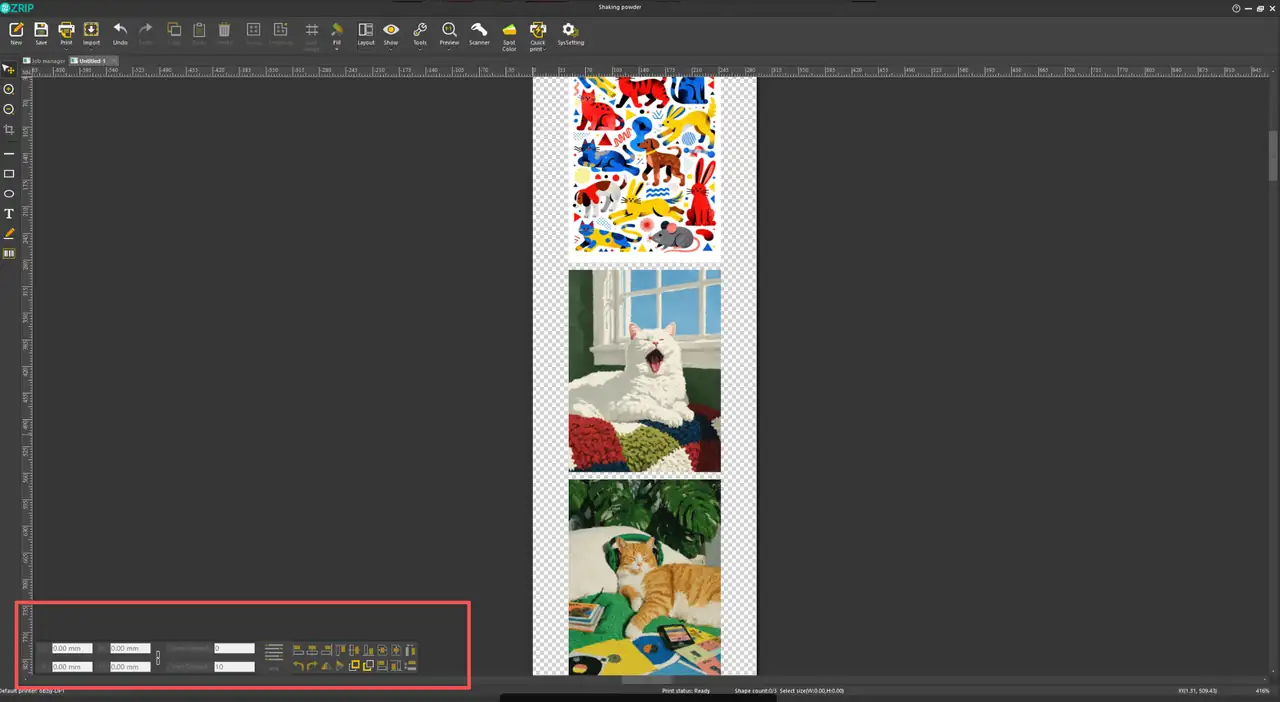Rotate selection counterclockwise
The height and width of the screenshot is (702, 1280).
point(298,666)
